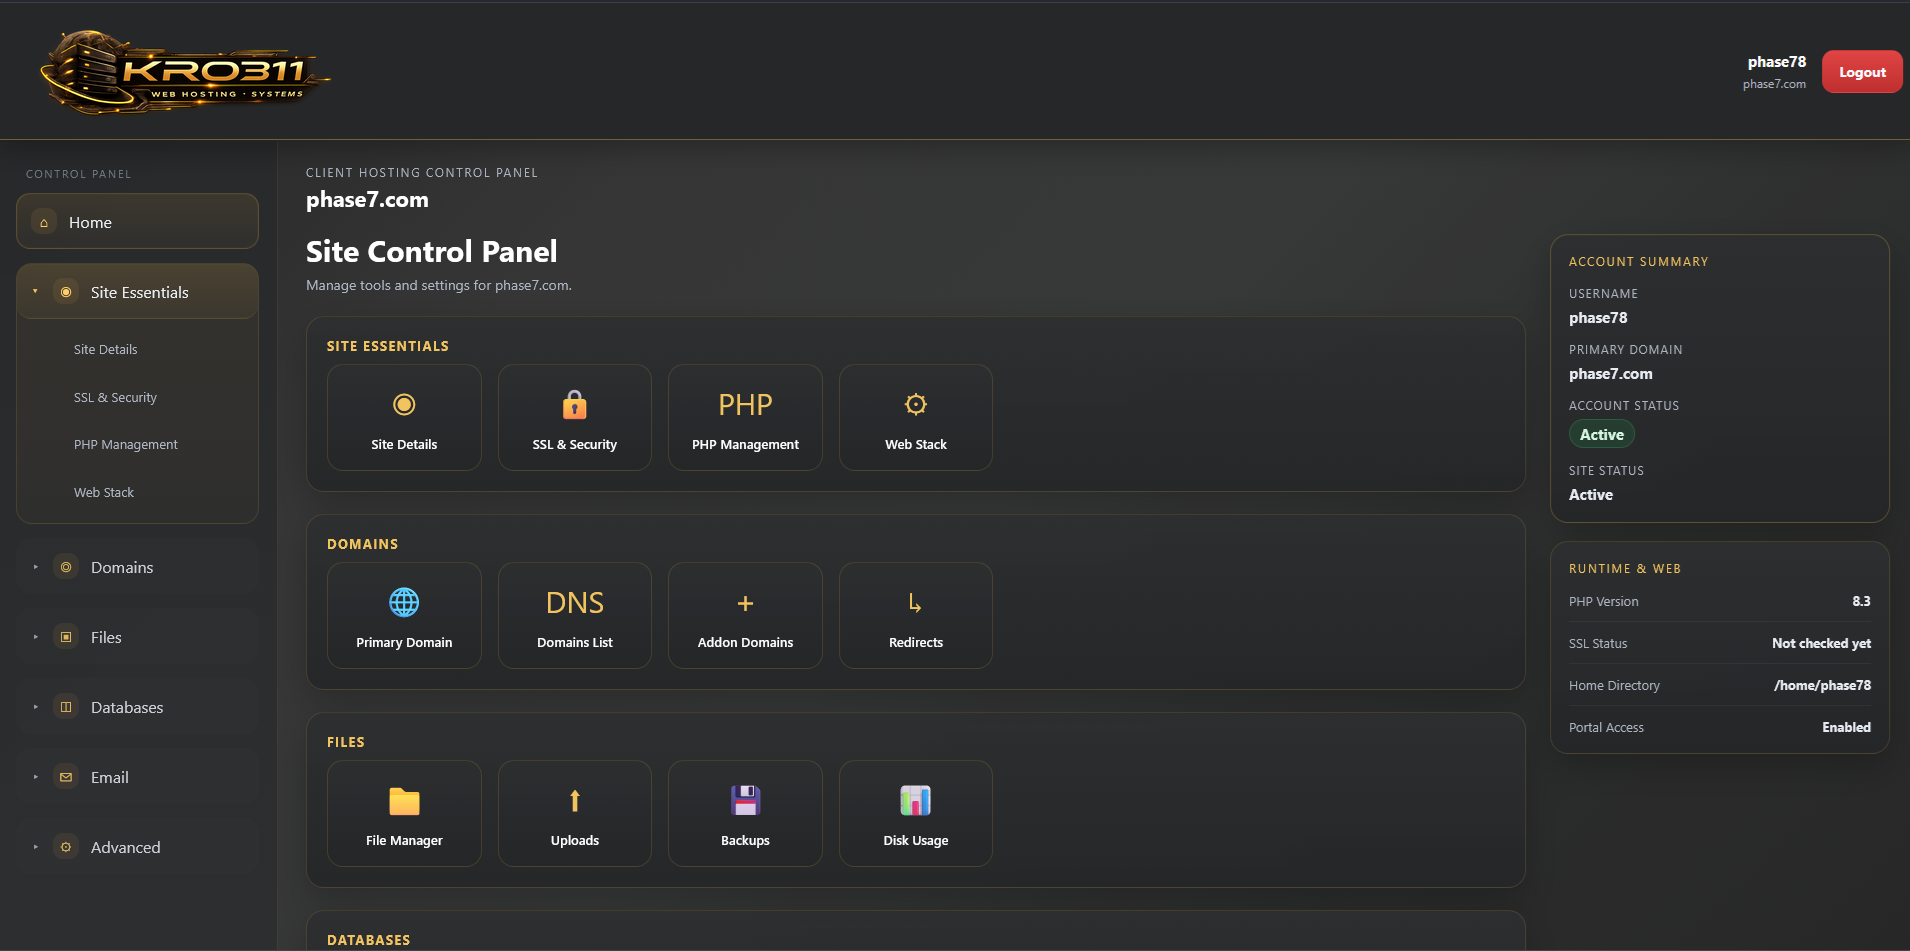Click the Uploads arrow icon
Image resolution: width=1910 pixels, height=951 pixels.
pos(574,800)
